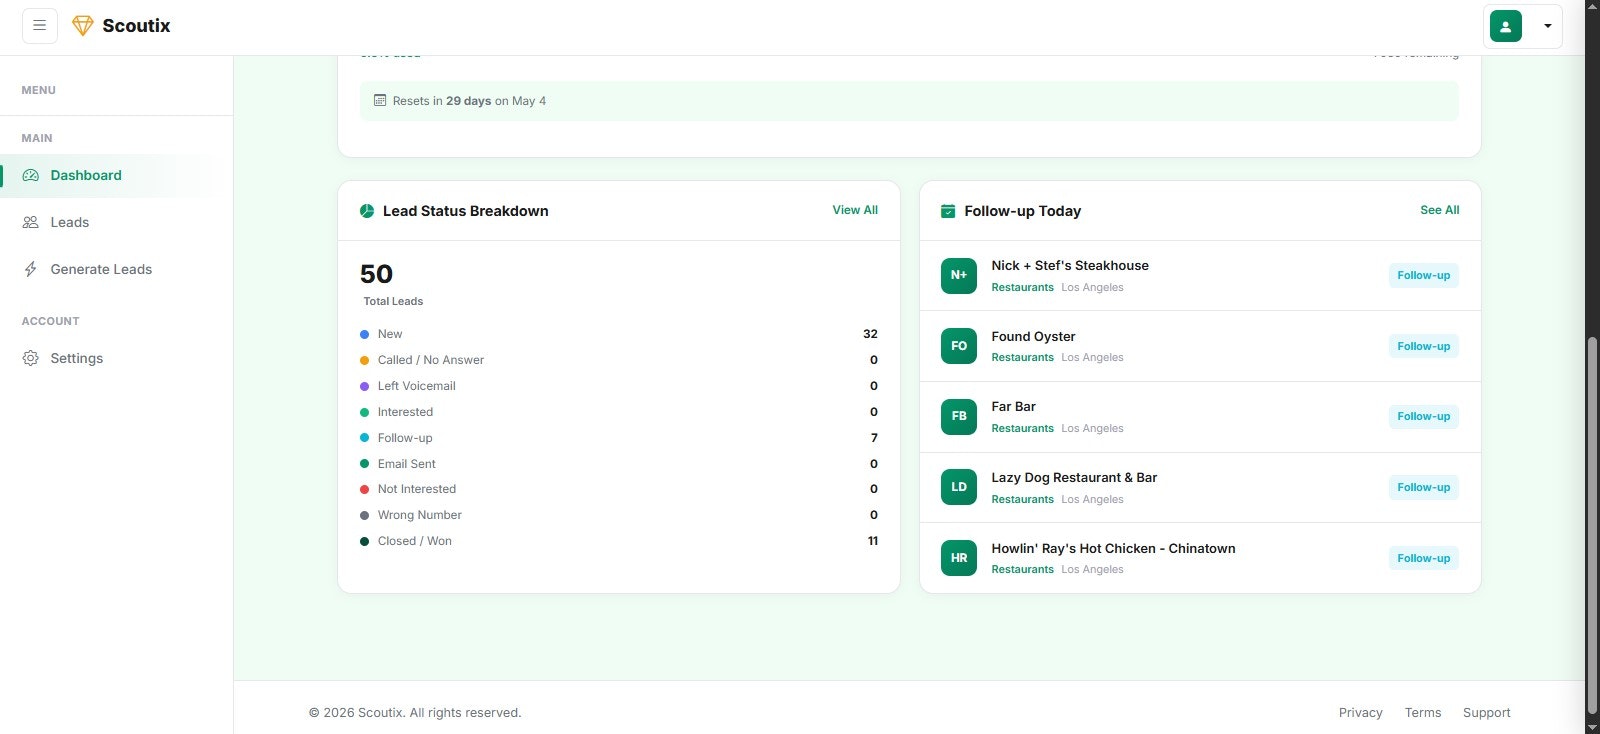Viewport: 1600px width, 734px height.
Task: Click the orange dot for Called / No Answer
Action: click(x=364, y=360)
